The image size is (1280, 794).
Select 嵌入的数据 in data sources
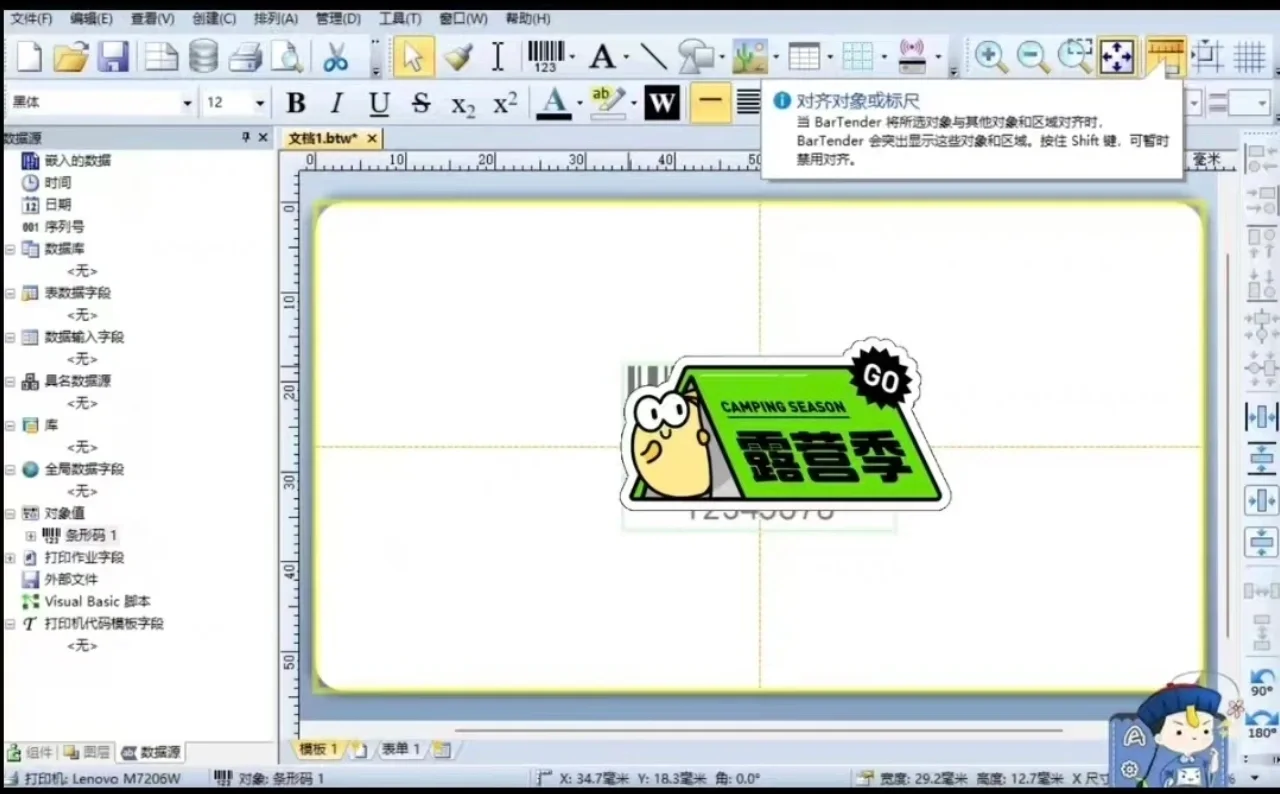(x=77, y=161)
